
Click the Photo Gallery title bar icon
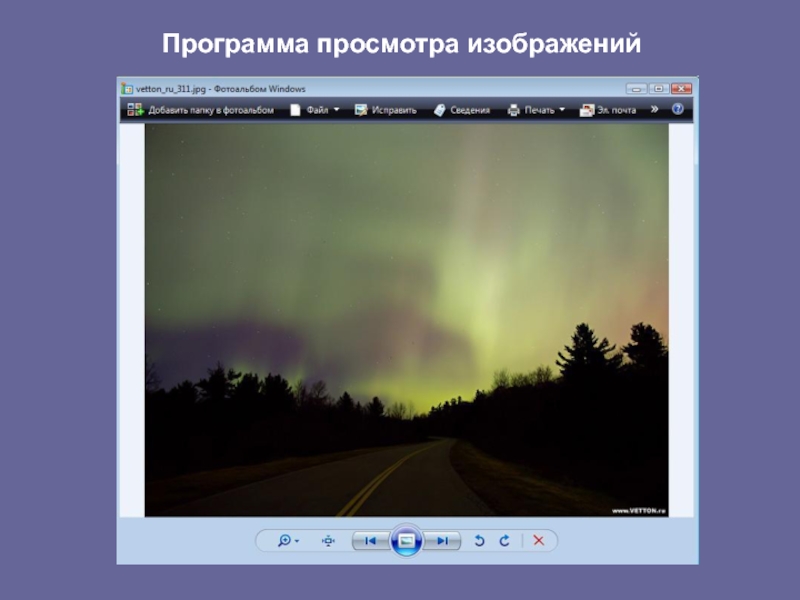click(x=127, y=89)
